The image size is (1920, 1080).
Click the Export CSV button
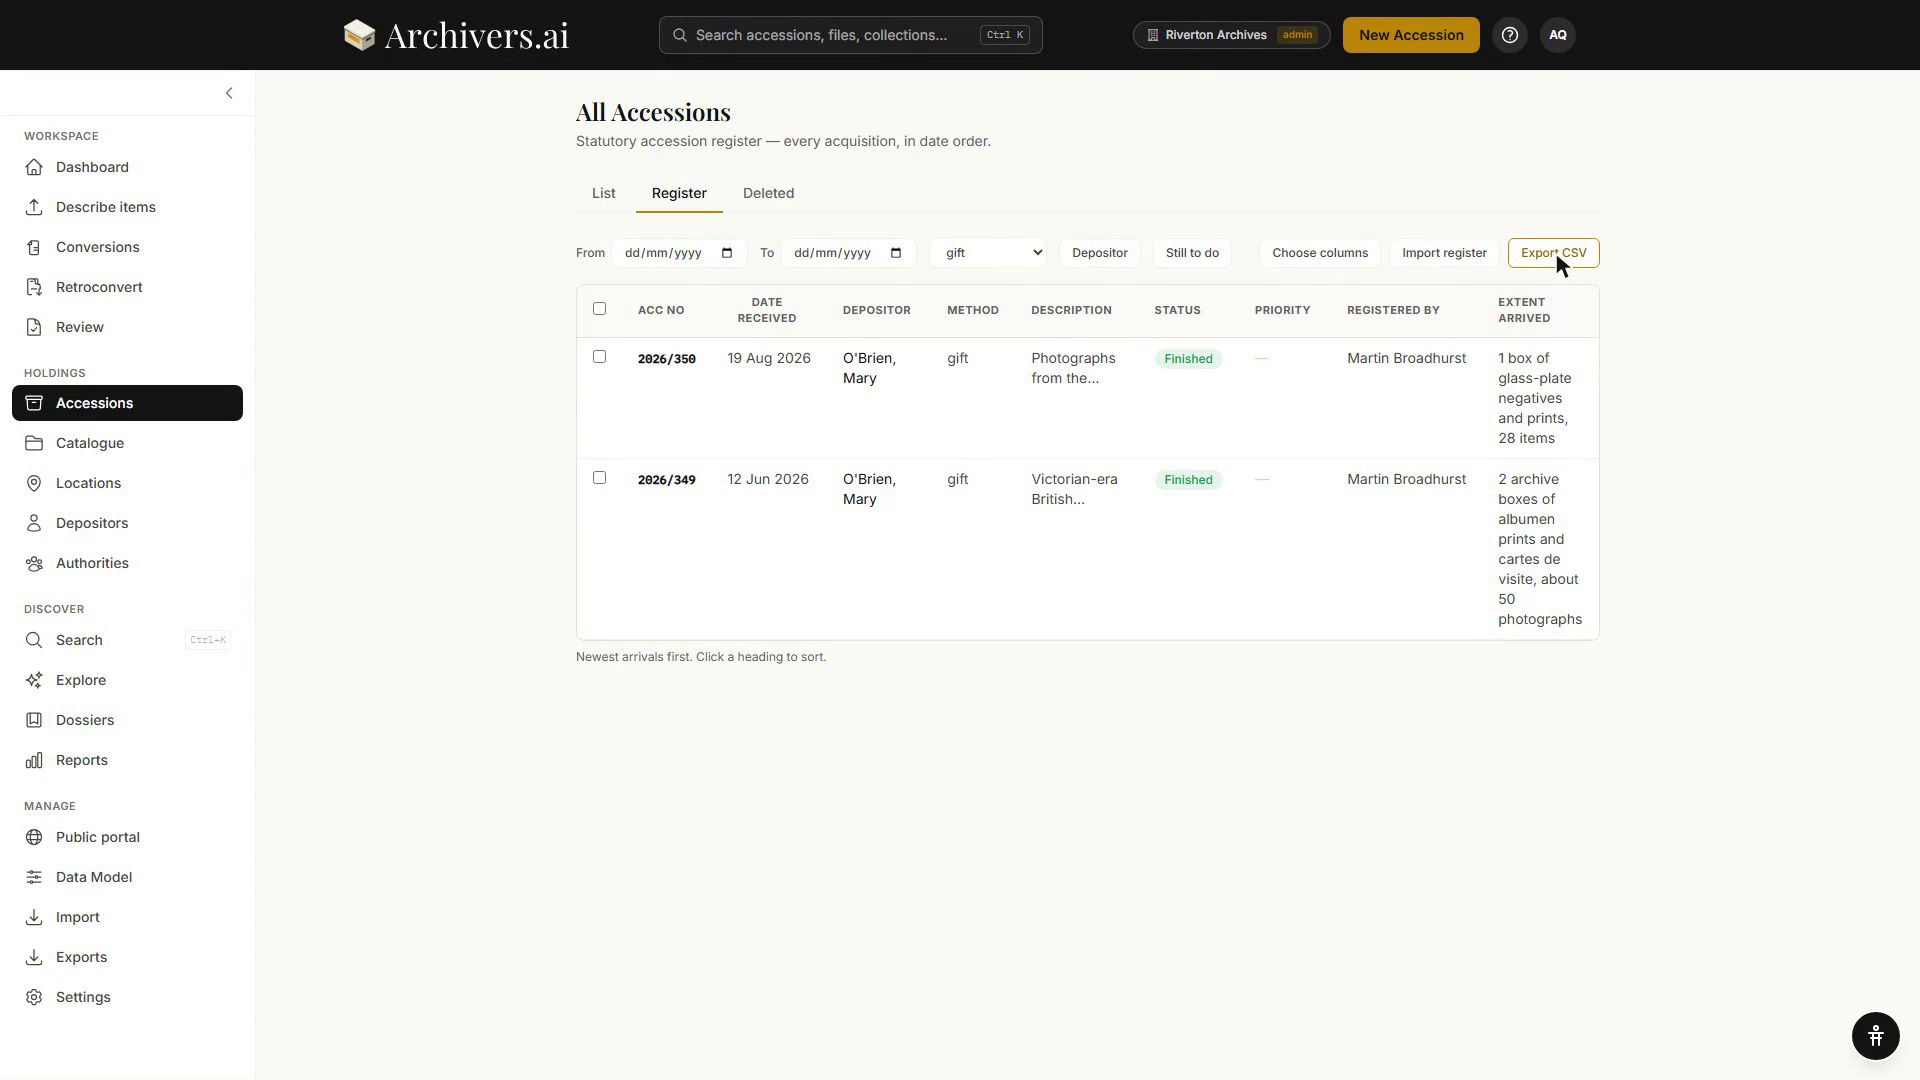point(1553,253)
